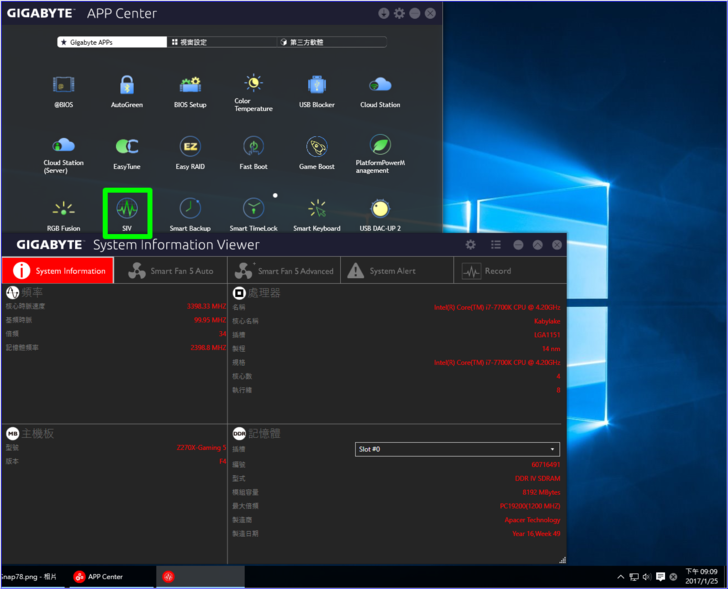Open Cloud Station app
The width and height of the screenshot is (728, 589).
pyautogui.click(x=380, y=86)
